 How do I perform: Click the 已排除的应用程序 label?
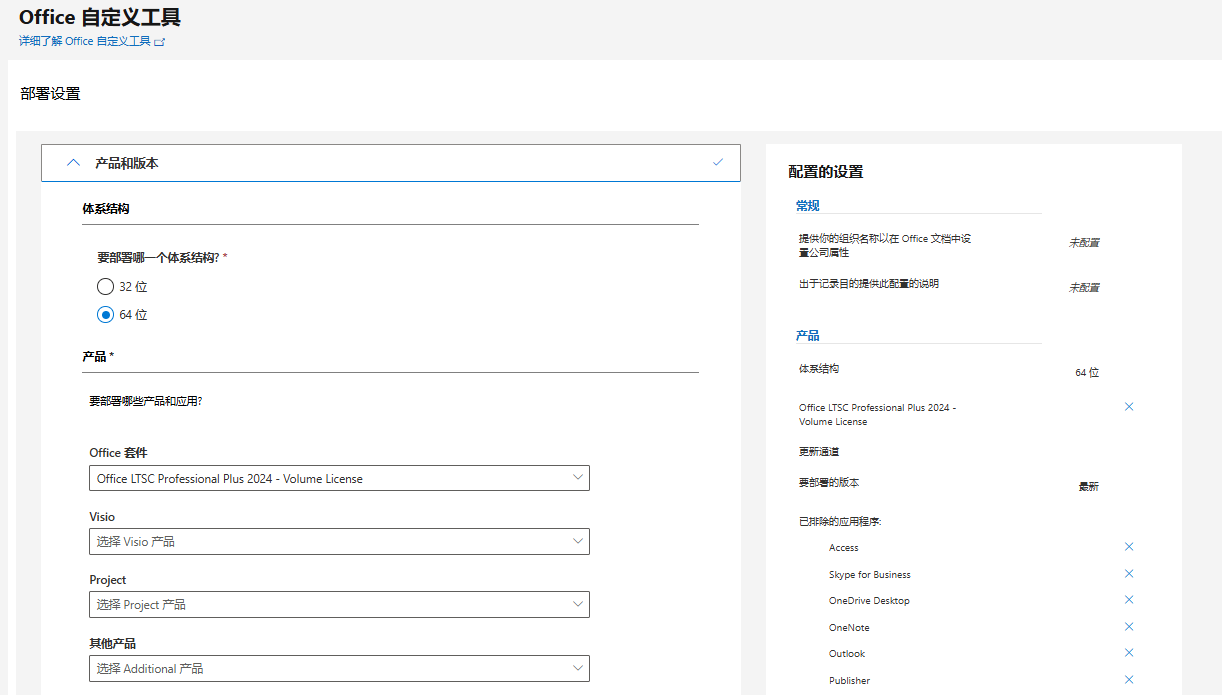(x=840, y=521)
